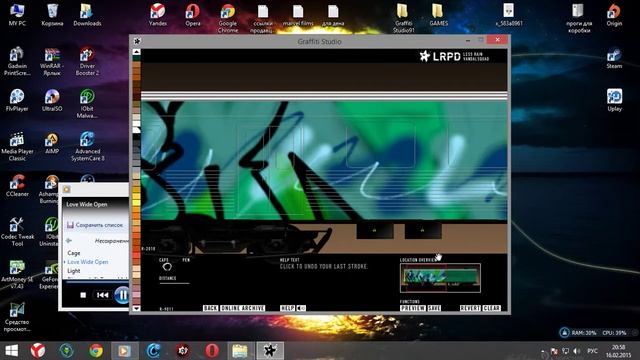640x360 pixels.
Task: Click the BACK button in Graffiti Studio
Action: point(211,308)
